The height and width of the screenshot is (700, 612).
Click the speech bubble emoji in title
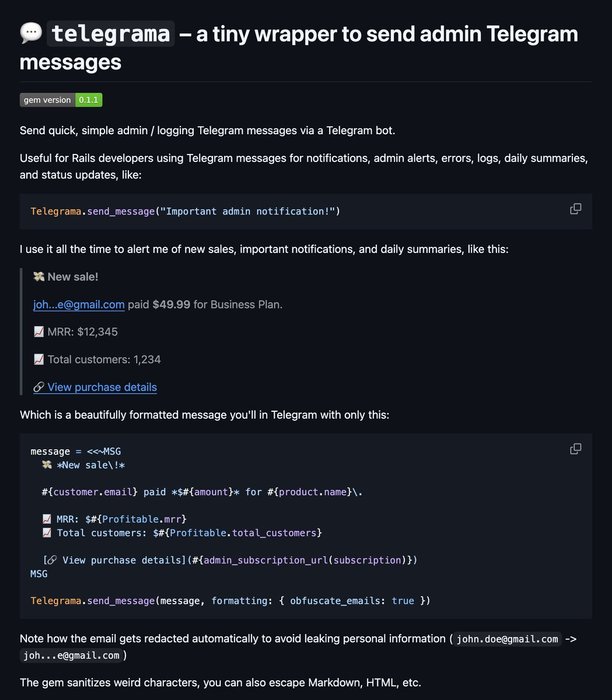31,33
